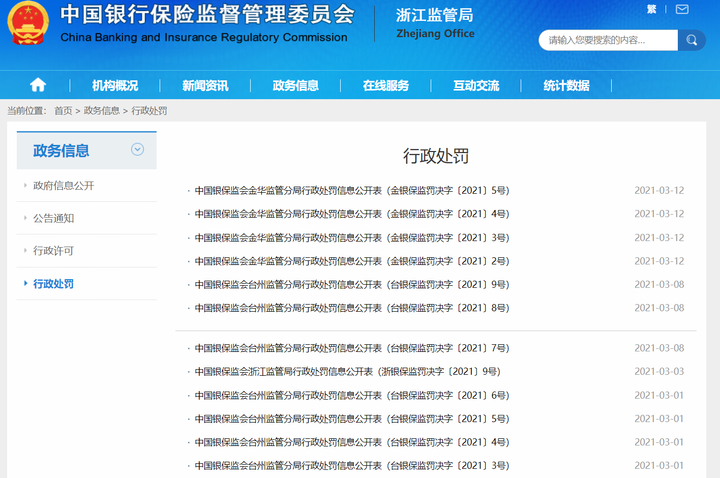Screen dimensions: 720x478
Task: Open the 互动交流 menu
Action: (x=476, y=86)
